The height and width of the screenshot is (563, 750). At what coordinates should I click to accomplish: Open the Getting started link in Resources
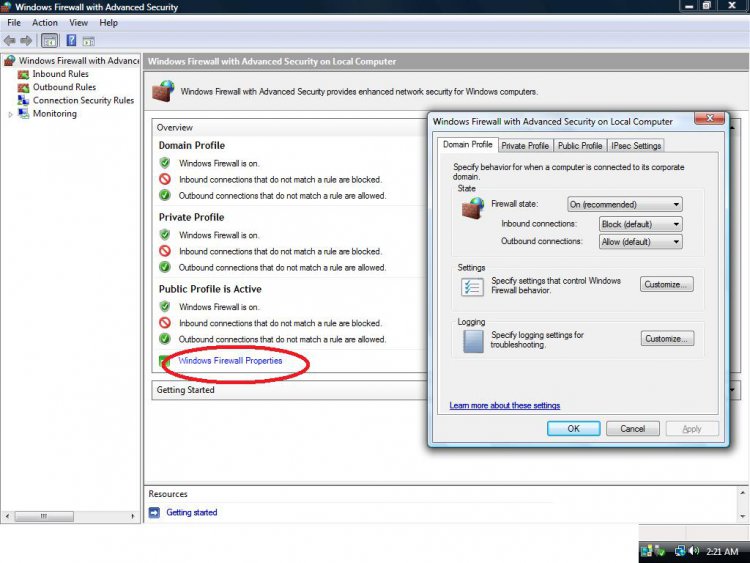coord(192,512)
